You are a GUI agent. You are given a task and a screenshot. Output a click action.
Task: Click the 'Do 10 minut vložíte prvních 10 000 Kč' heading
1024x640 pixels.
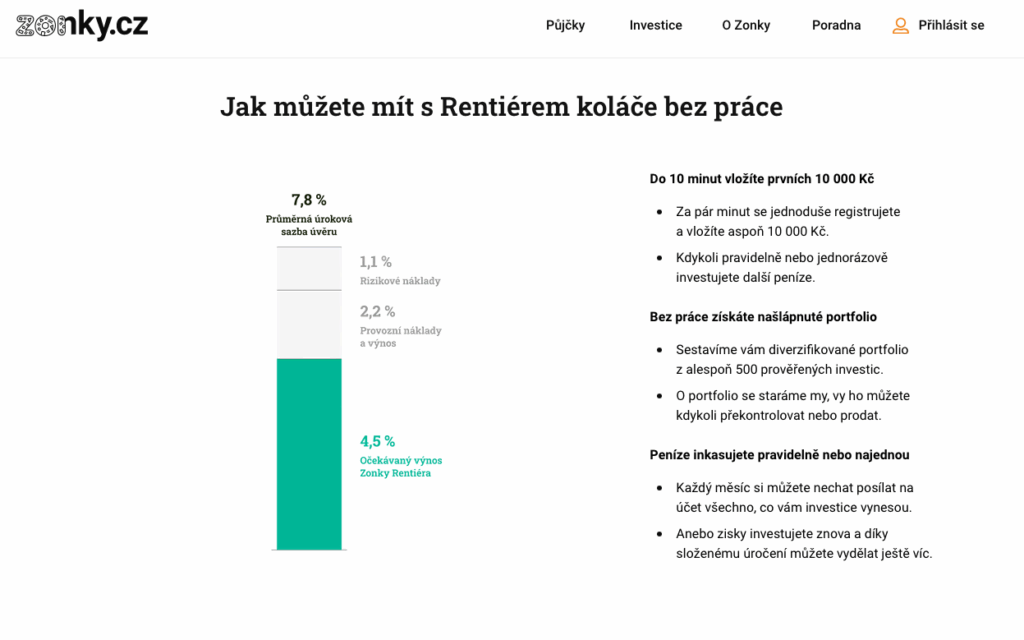click(761, 179)
